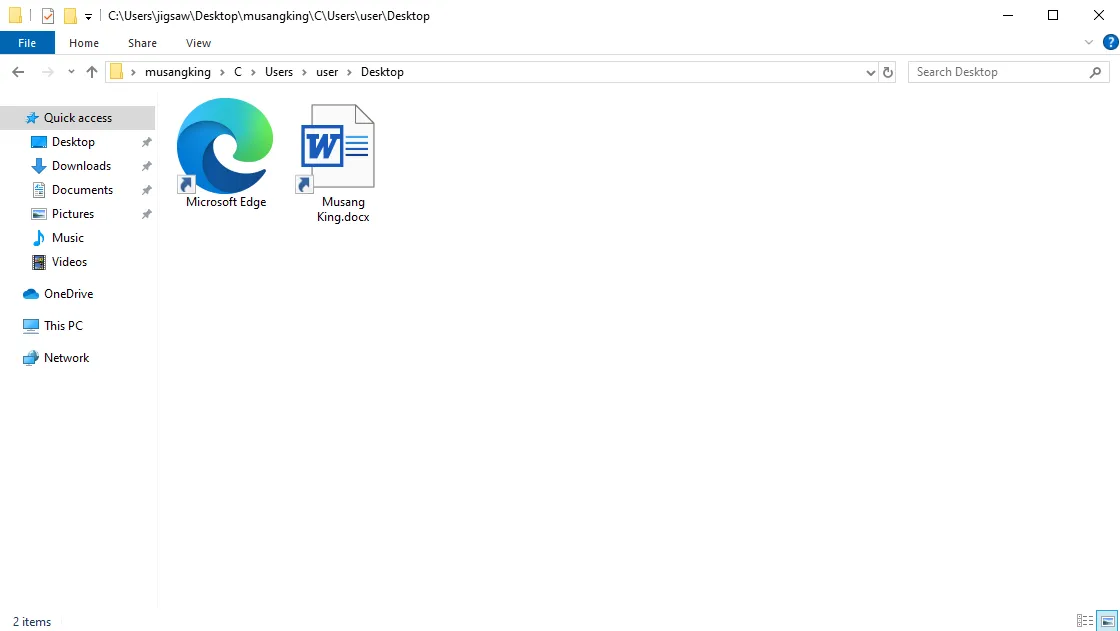Click the pin icon beside Downloads
This screenshot has height=631, width=1120.
pyautogui.click(x=146, y=166)
